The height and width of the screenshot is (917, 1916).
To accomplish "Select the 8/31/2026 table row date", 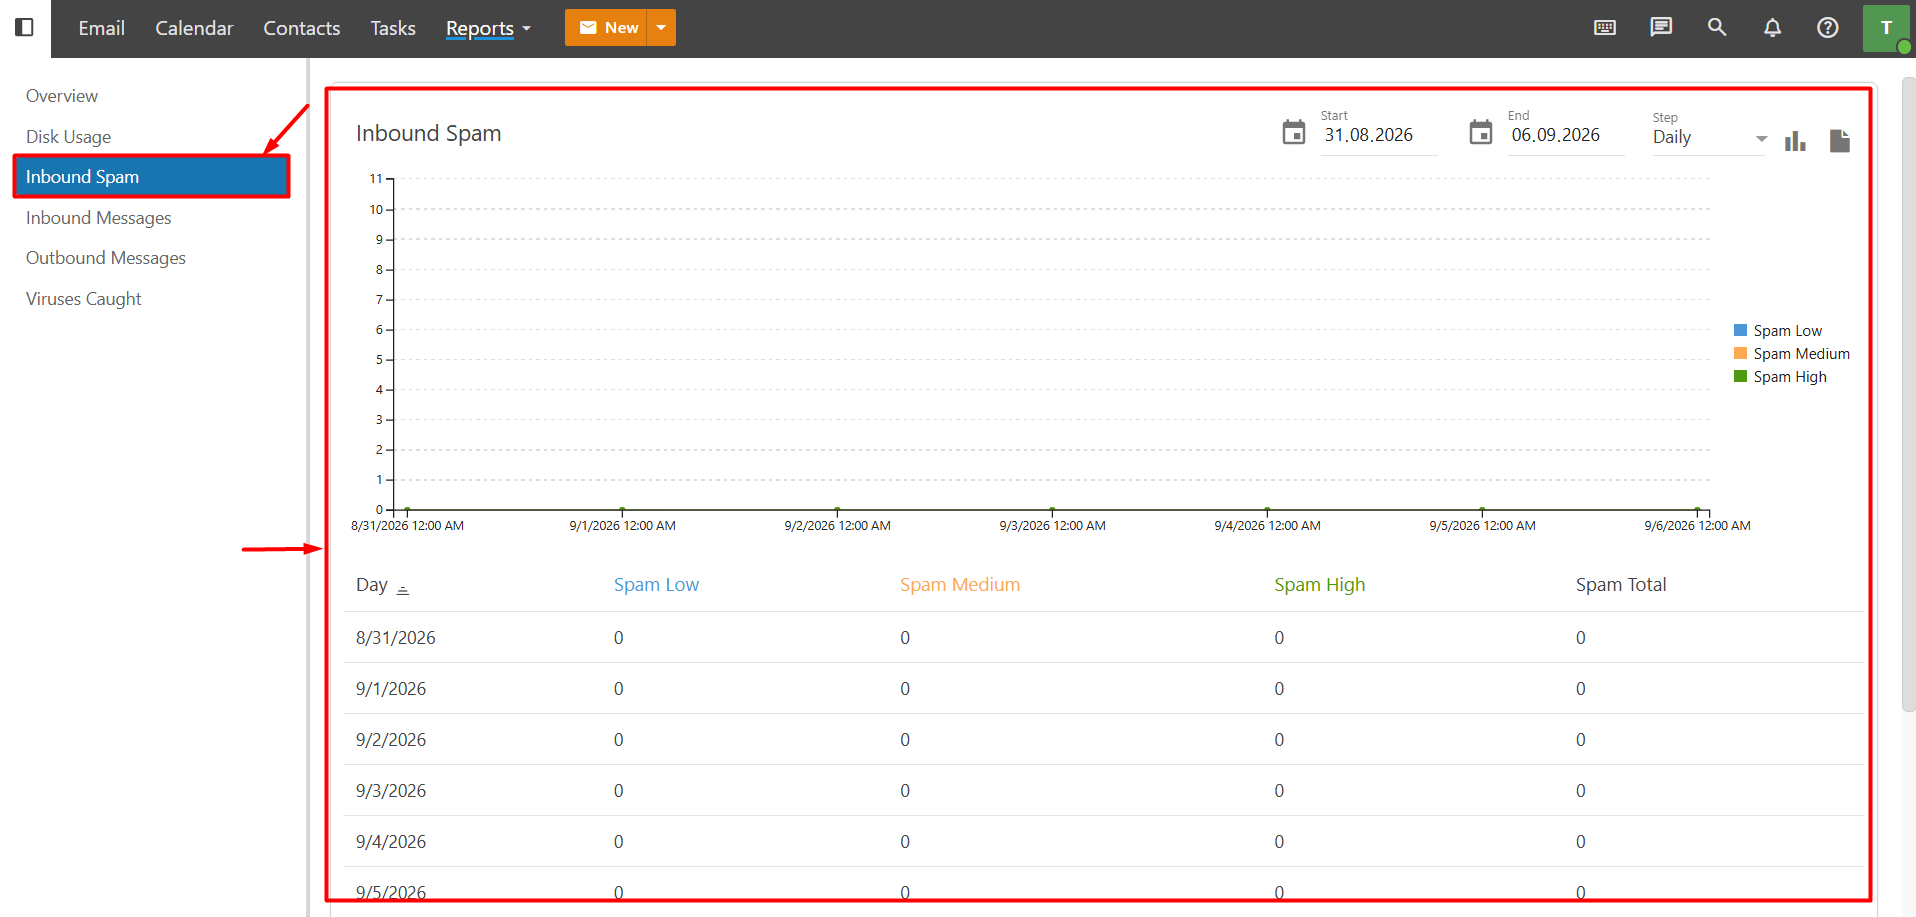I will point(396,638).
